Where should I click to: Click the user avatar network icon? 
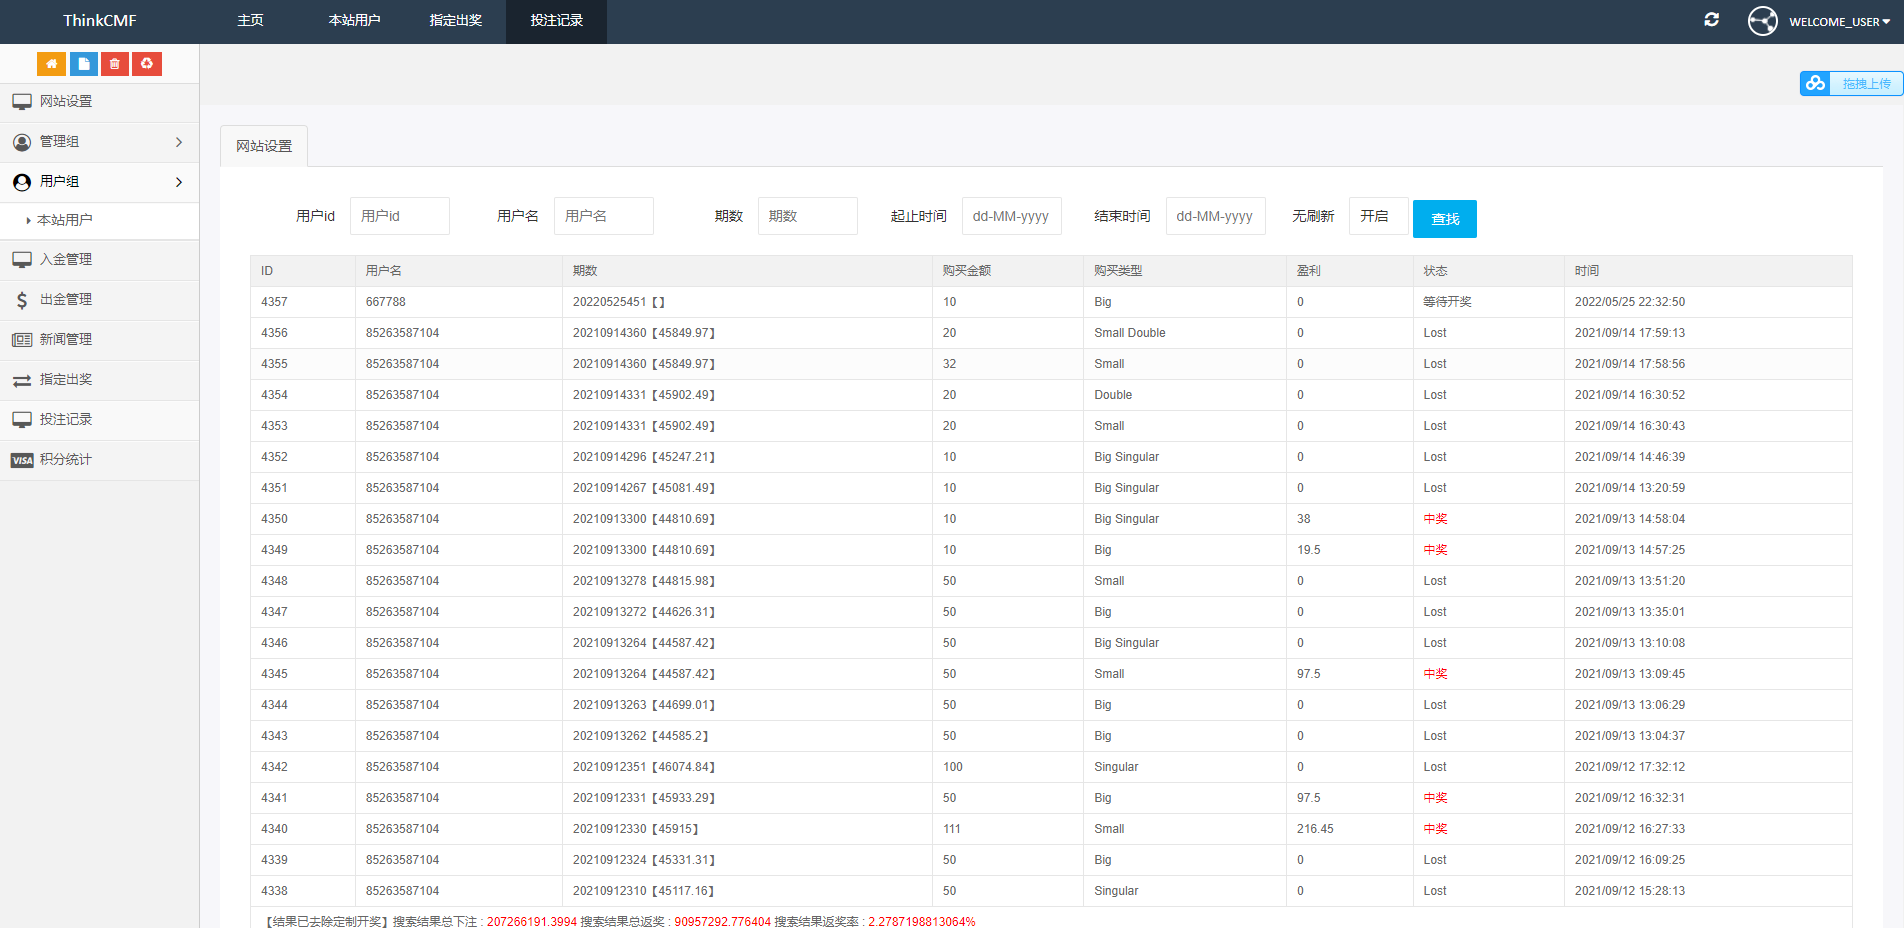coord(1762,21)
